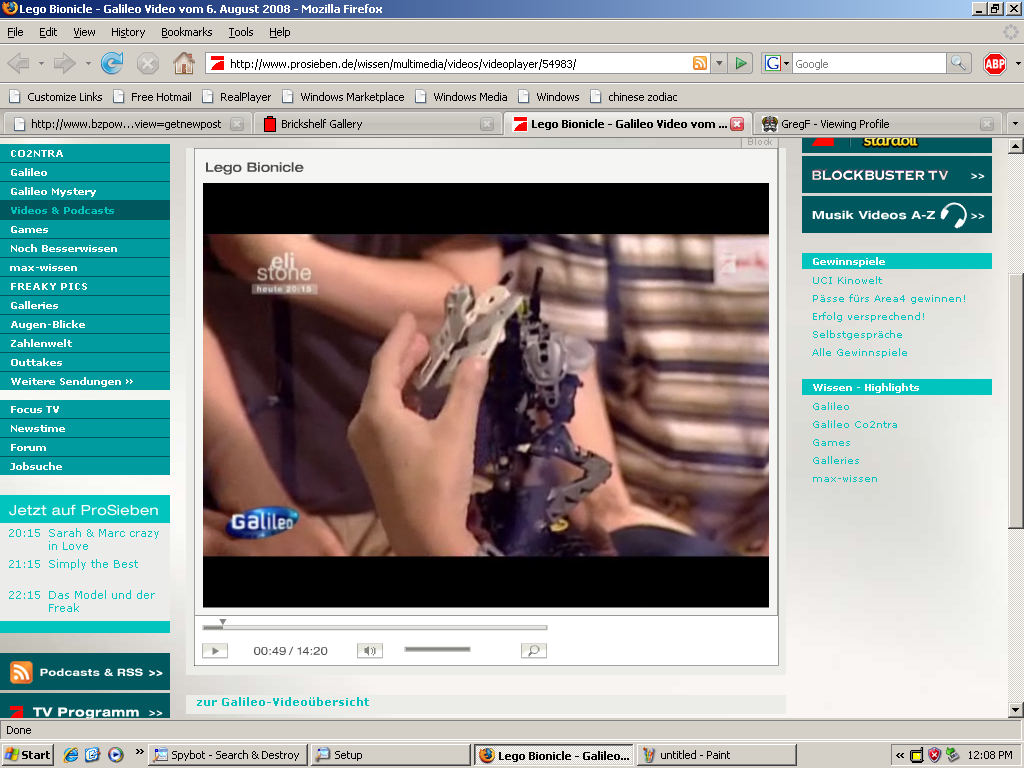
Task: Open the History menu
Action: 128,32
